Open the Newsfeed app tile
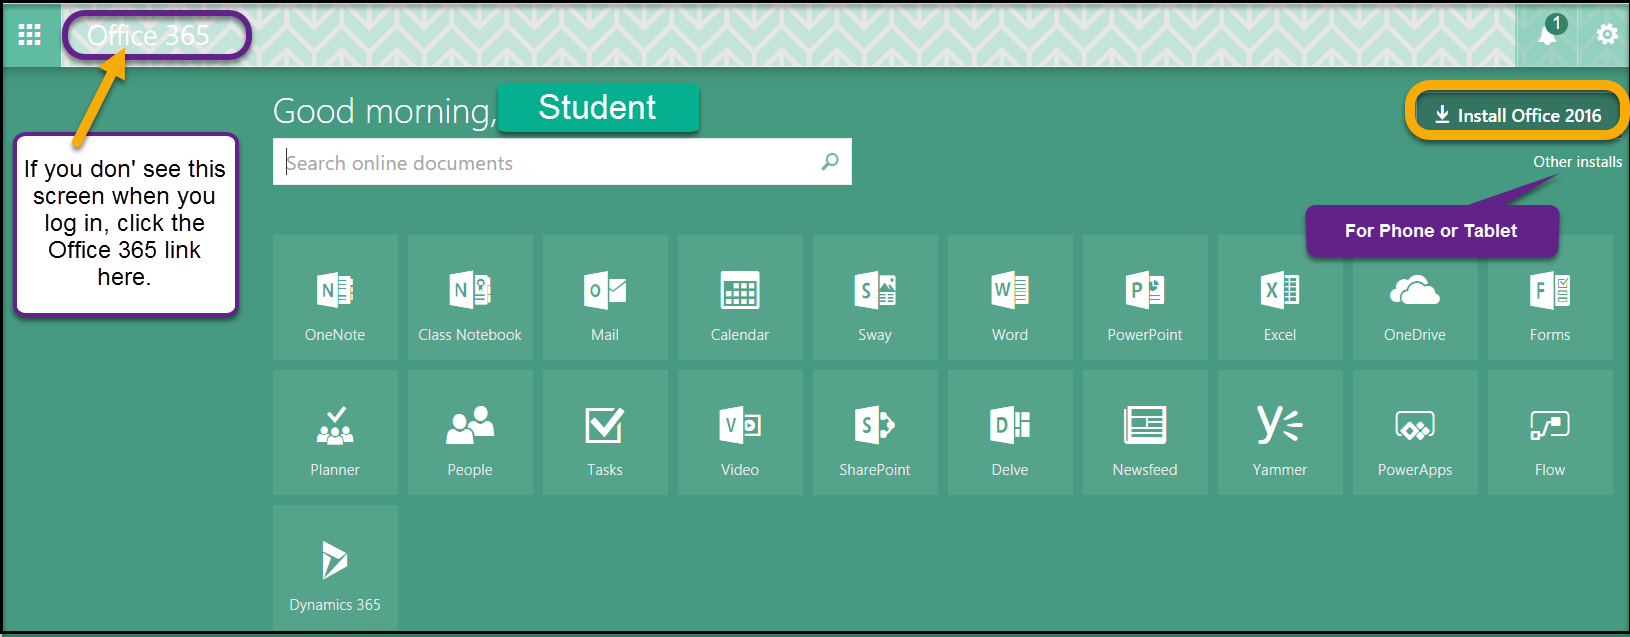Image resolution: width=1630 pixels, height=637 pixels. click(1145, 432)
